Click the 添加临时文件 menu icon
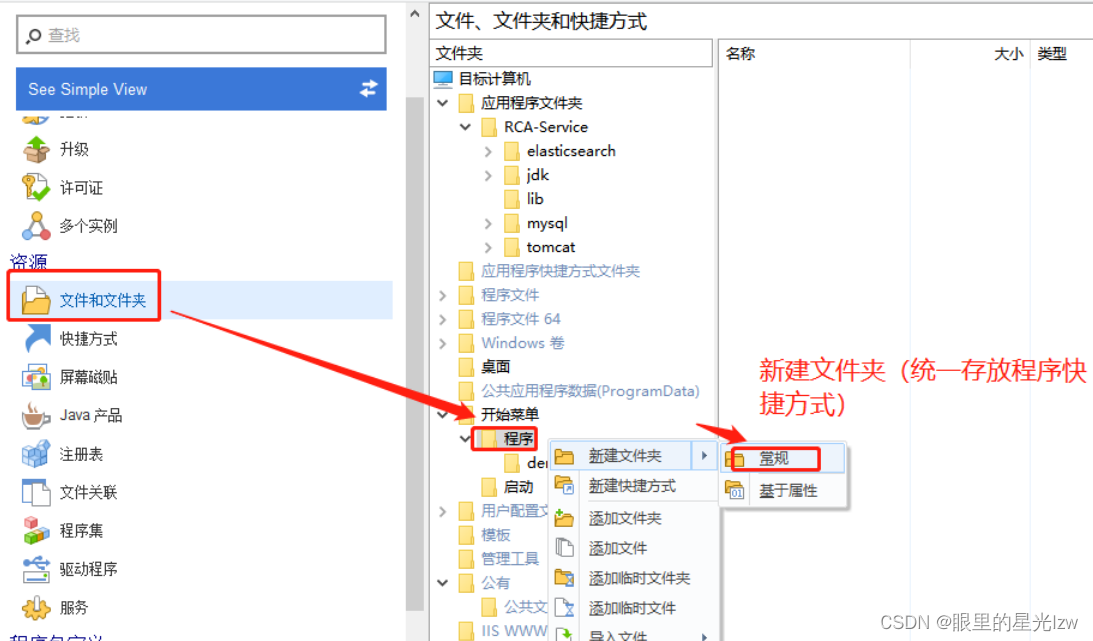 click(564, 608)
